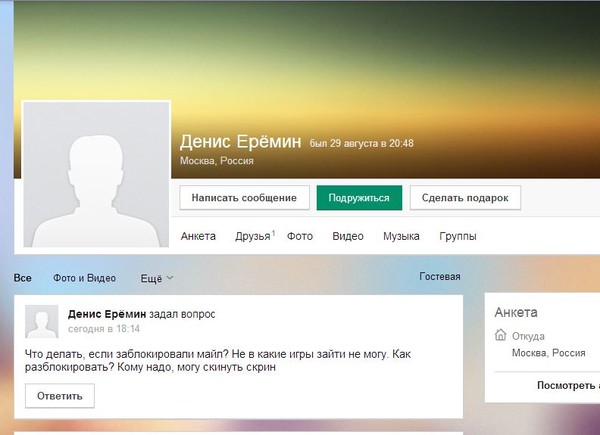
Task: Select the Все feed filter
Action: click(23, 278)
